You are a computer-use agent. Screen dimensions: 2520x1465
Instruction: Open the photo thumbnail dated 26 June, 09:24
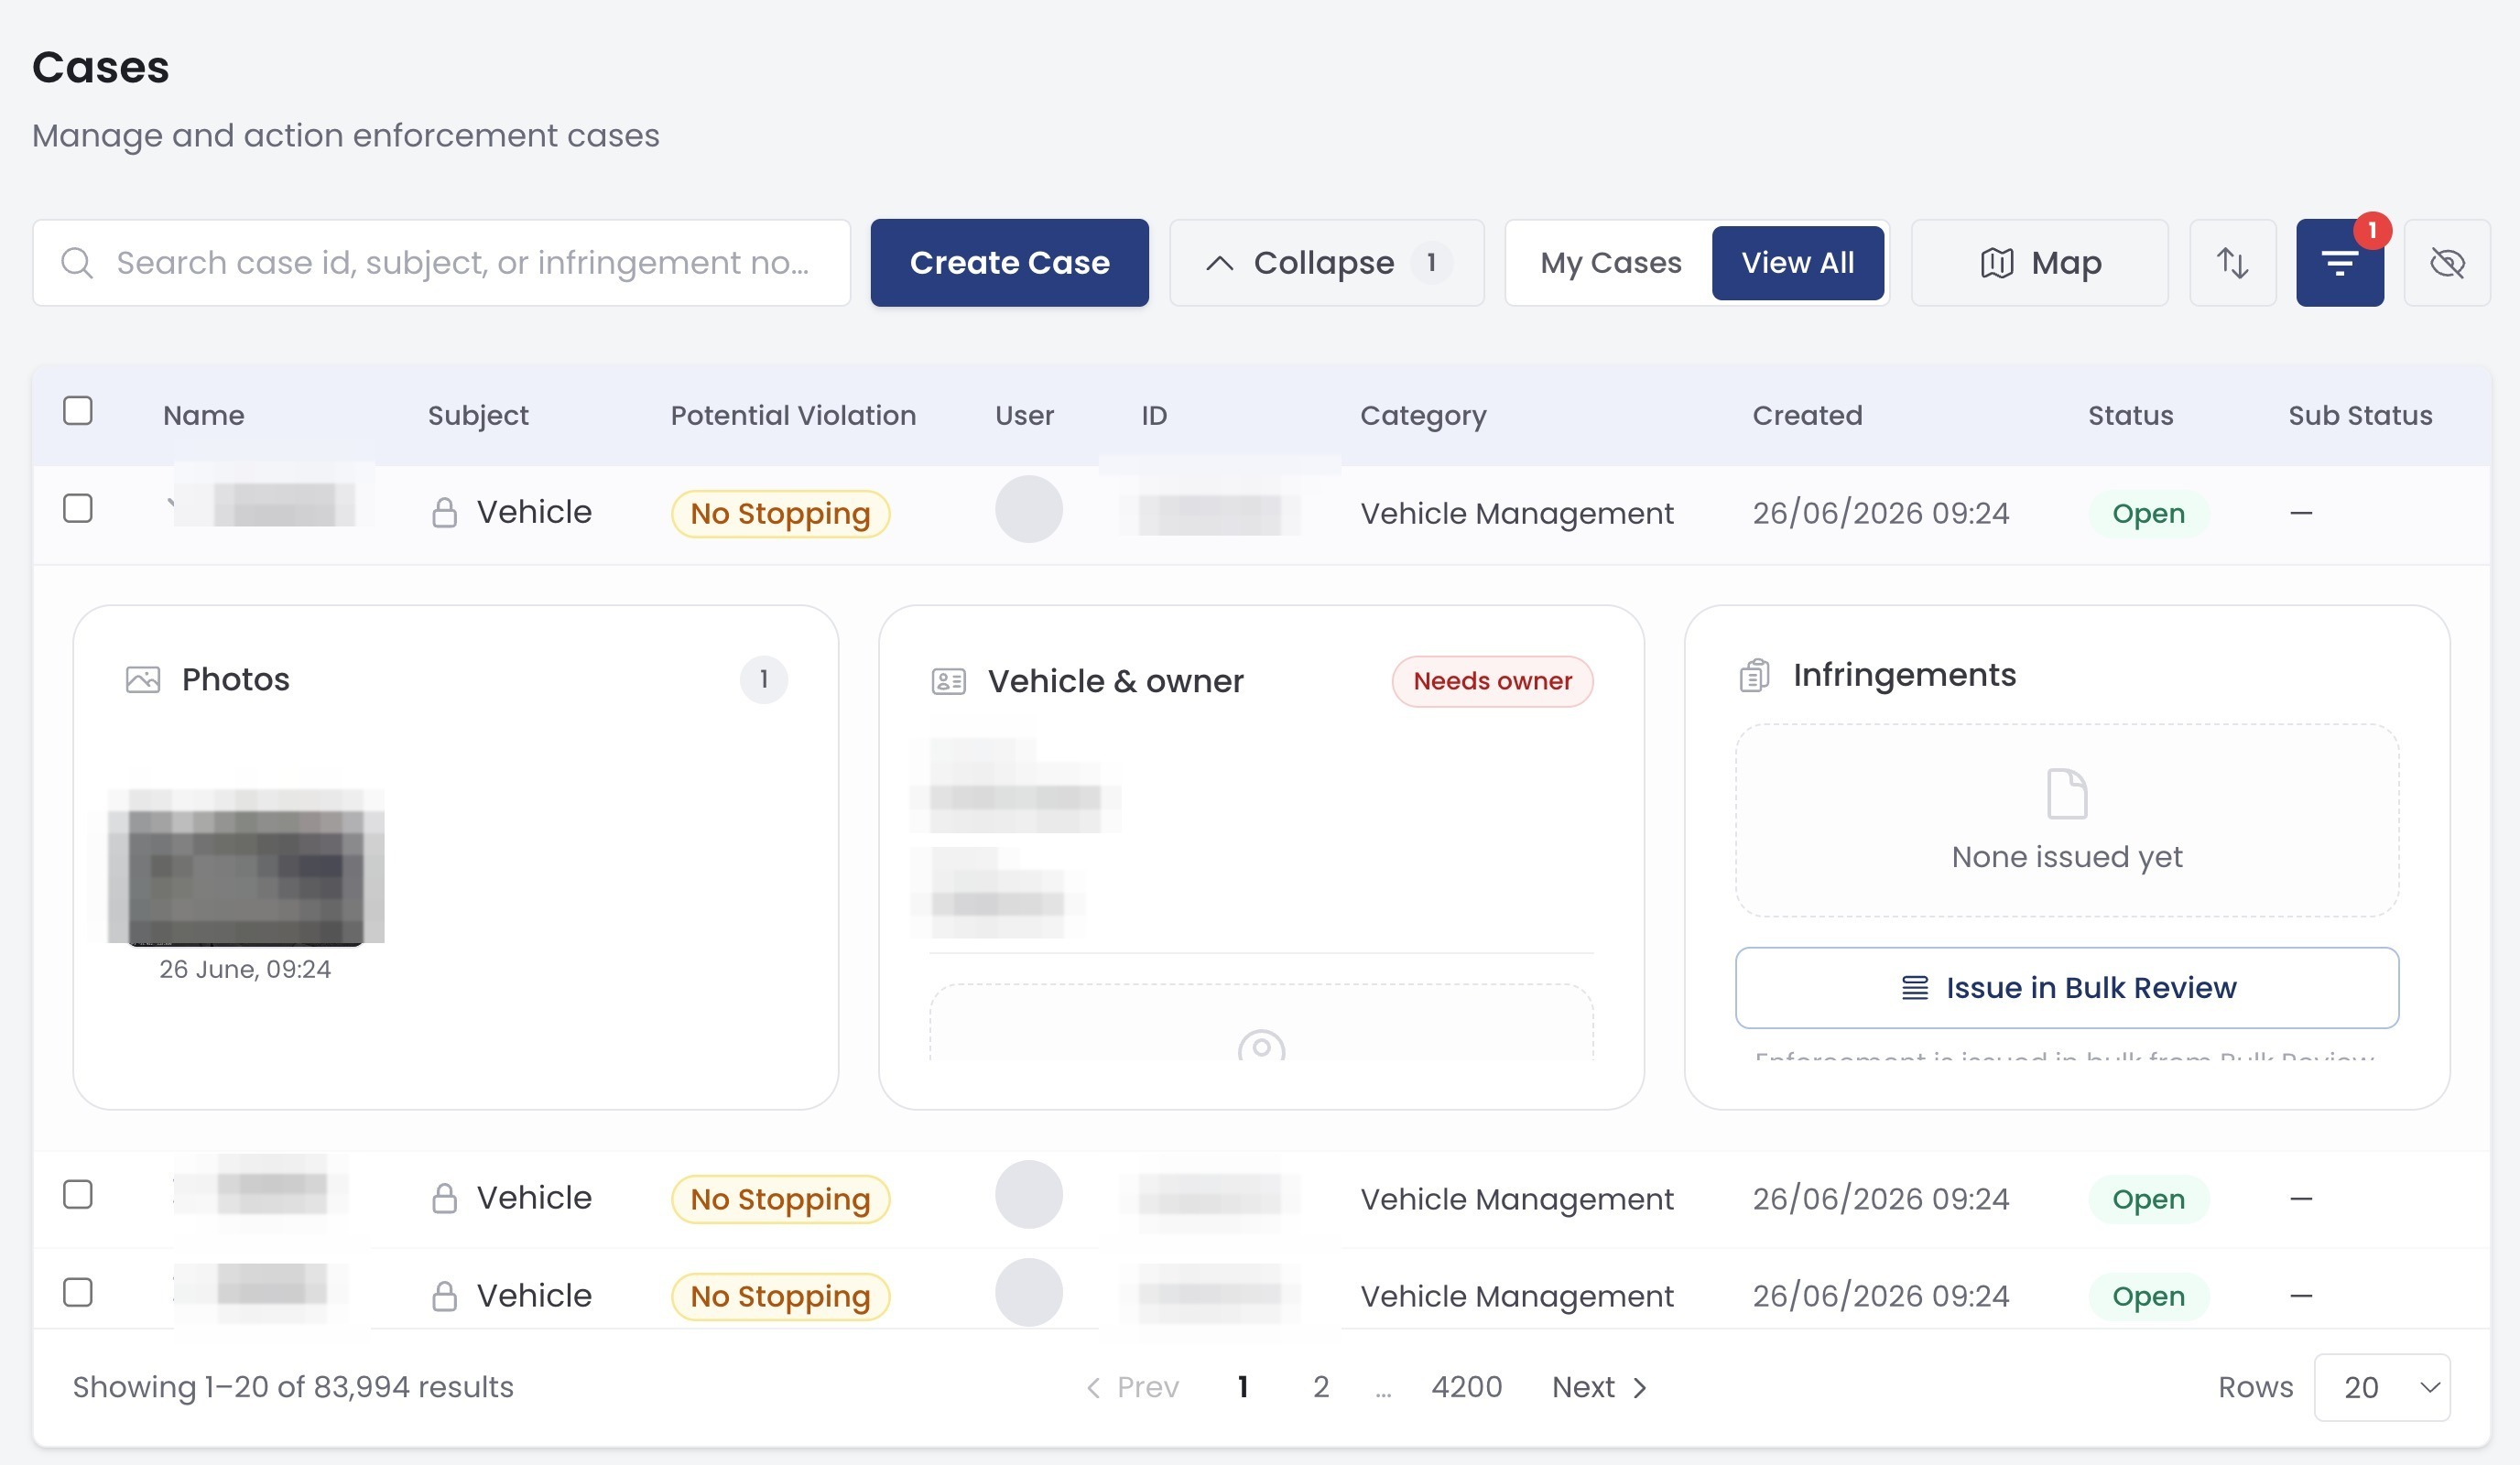coord(246,866)
